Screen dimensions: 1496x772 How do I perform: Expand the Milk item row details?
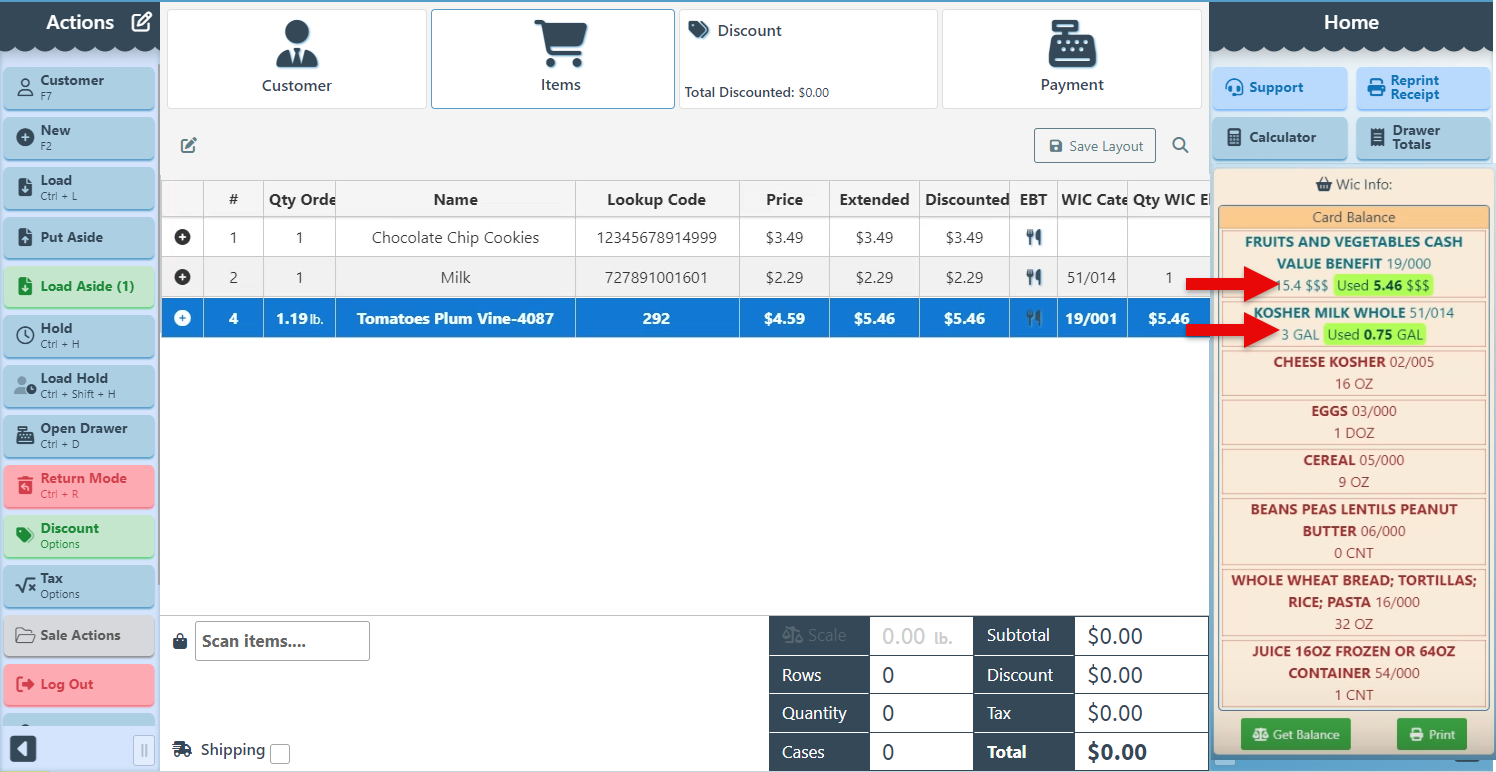[182, 277]
